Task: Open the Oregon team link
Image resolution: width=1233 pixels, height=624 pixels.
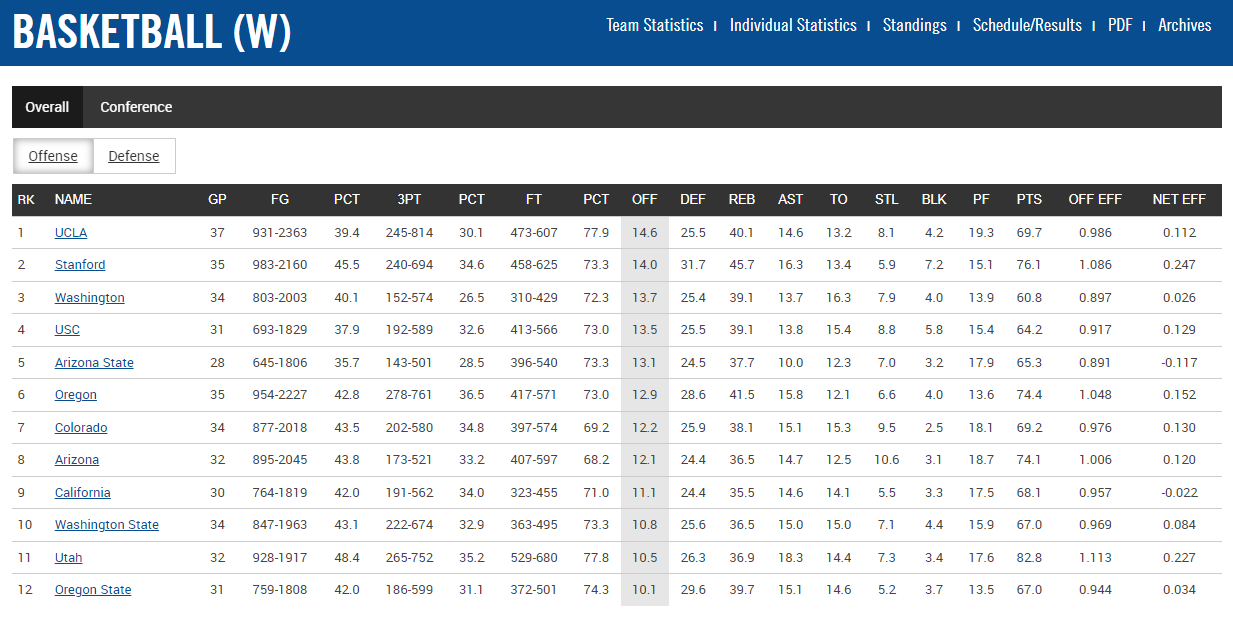Action: (76, 395)
